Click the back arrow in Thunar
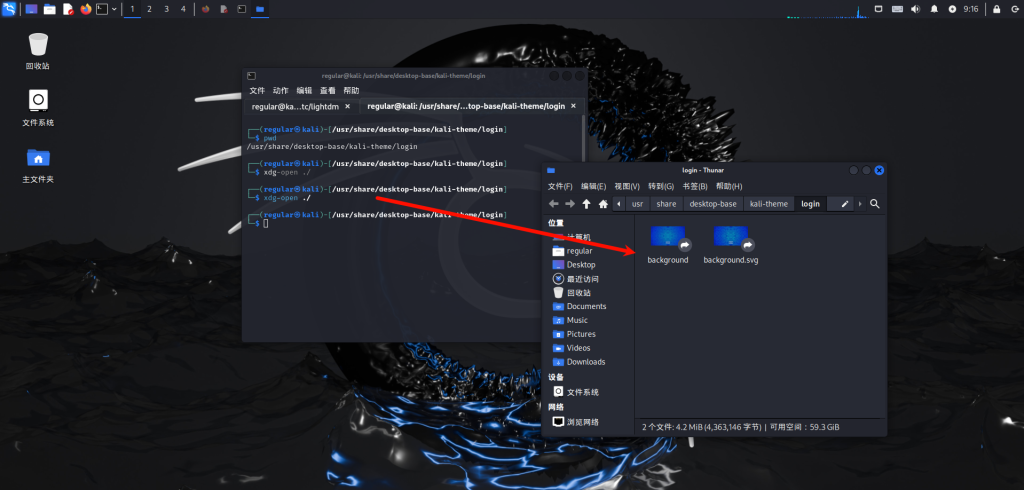Image resolution: width=1024 pixels, height=490 pixels. coord(553,204)
